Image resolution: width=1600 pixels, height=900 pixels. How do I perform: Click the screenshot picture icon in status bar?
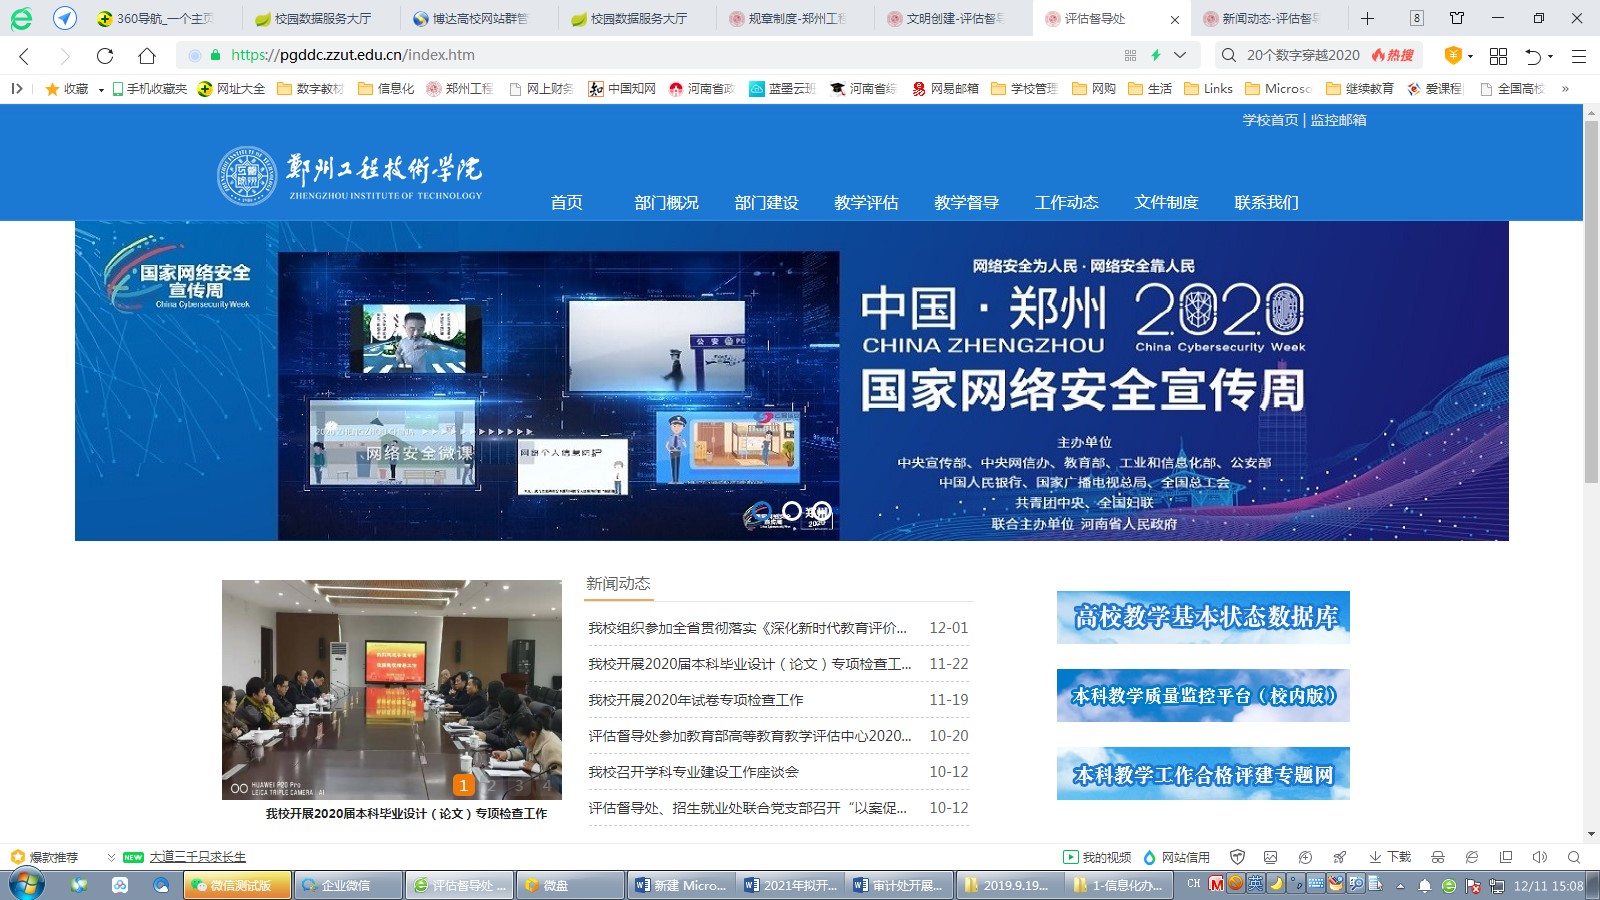click(x=1271, y=857)
